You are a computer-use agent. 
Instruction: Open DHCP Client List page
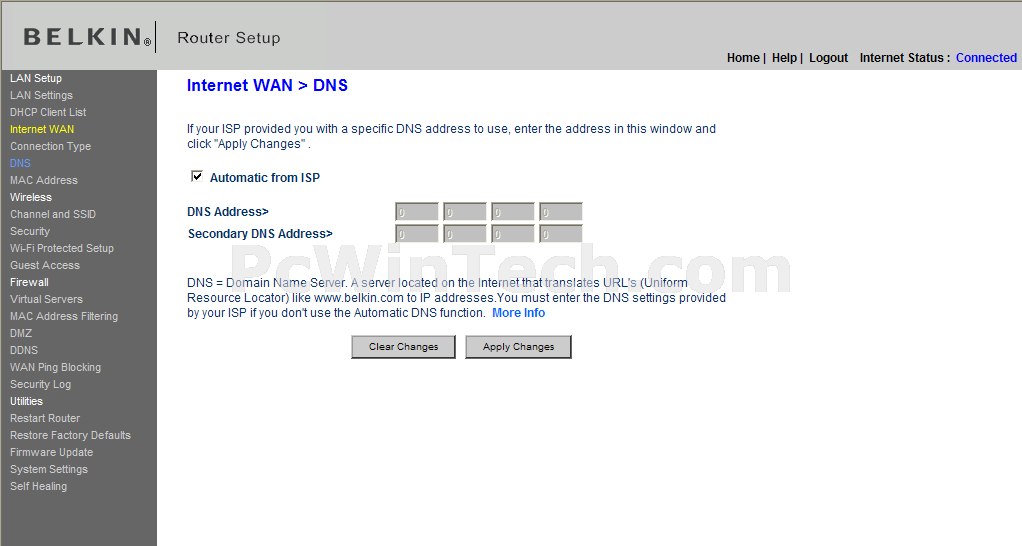point(48,112)
